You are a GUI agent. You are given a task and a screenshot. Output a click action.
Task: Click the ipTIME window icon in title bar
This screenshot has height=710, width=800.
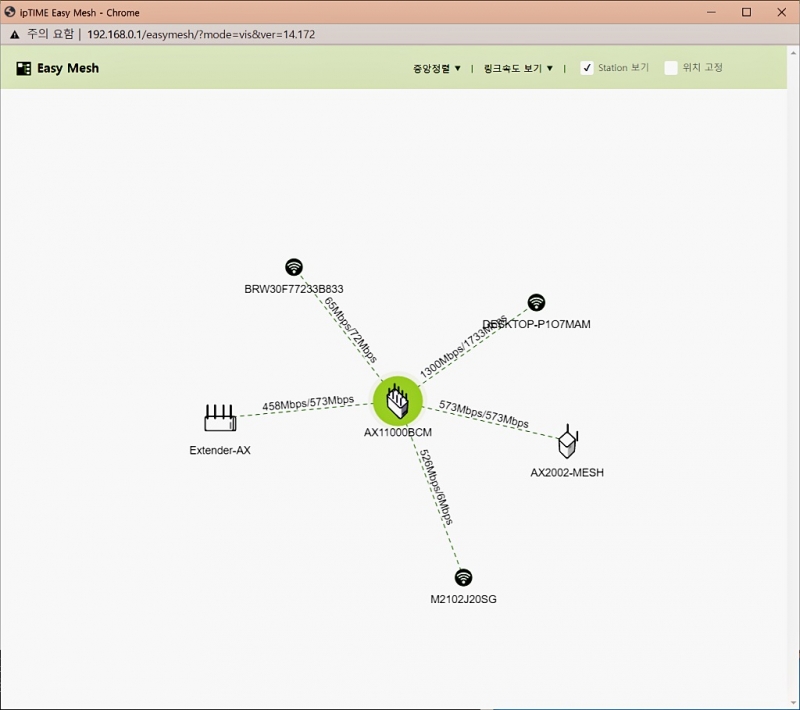[9, 12]
